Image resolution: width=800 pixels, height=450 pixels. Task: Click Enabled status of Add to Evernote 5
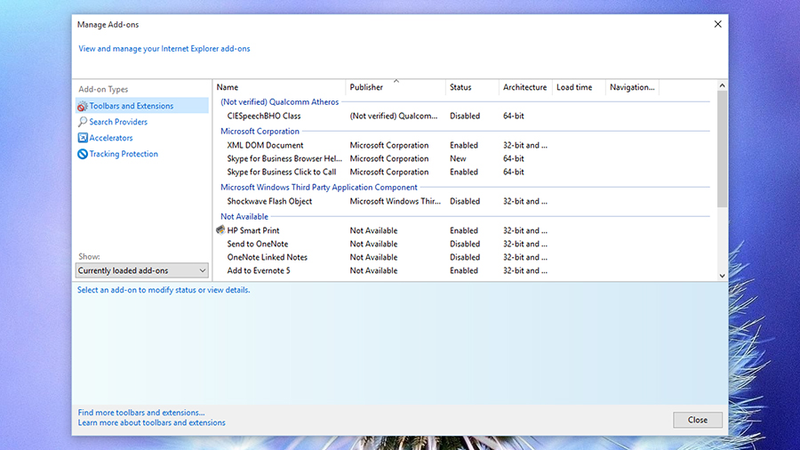point(463,270)
